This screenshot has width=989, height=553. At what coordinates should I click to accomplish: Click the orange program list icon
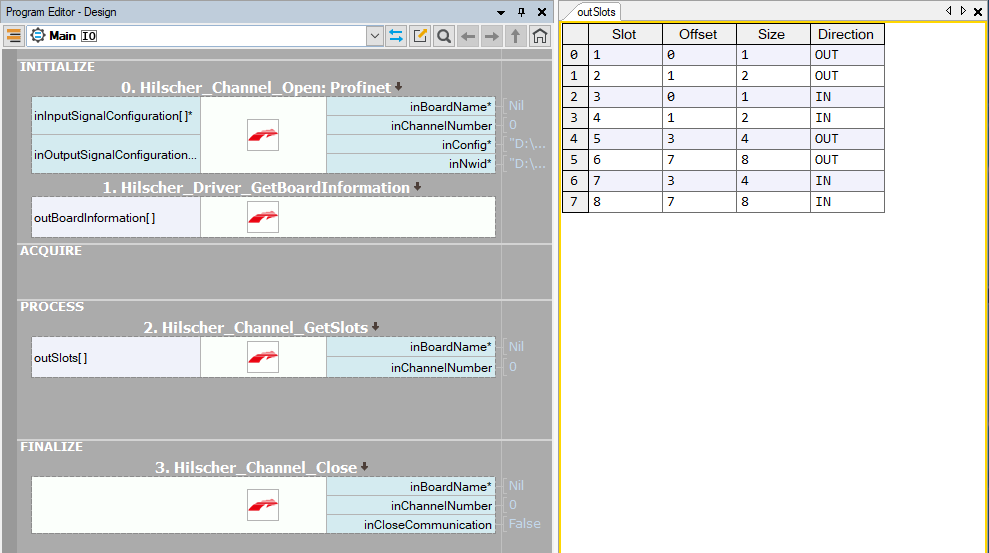point(14,36)
